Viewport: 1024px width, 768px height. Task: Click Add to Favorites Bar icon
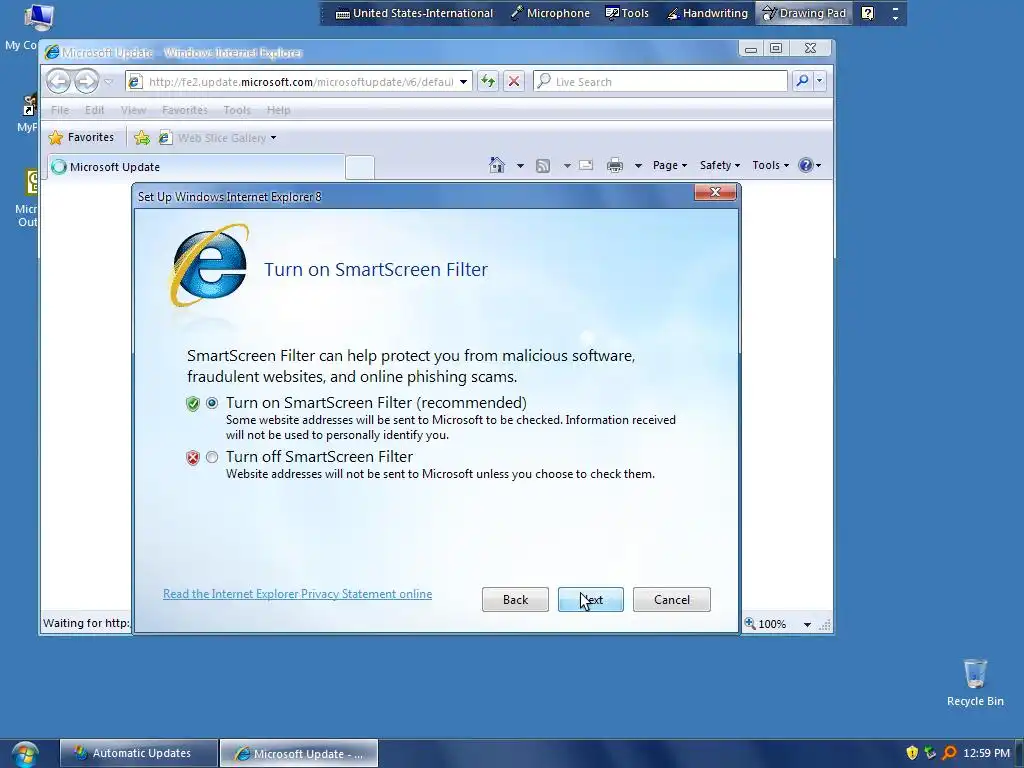pyautogui.click(x=142, y=138)
